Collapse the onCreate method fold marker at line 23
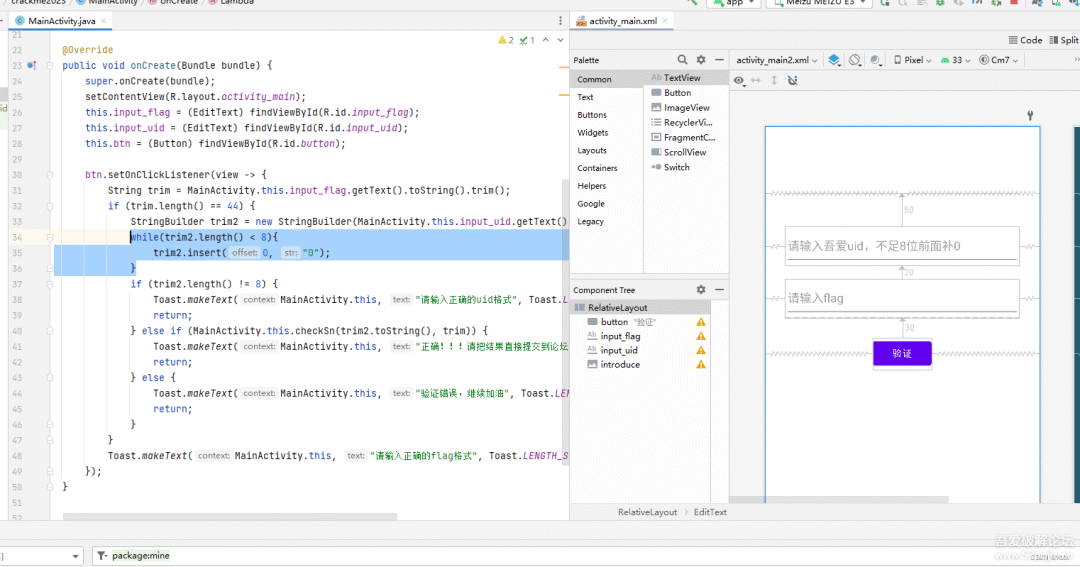Viewport: 1080px width, 567px height. pos(50,65)
